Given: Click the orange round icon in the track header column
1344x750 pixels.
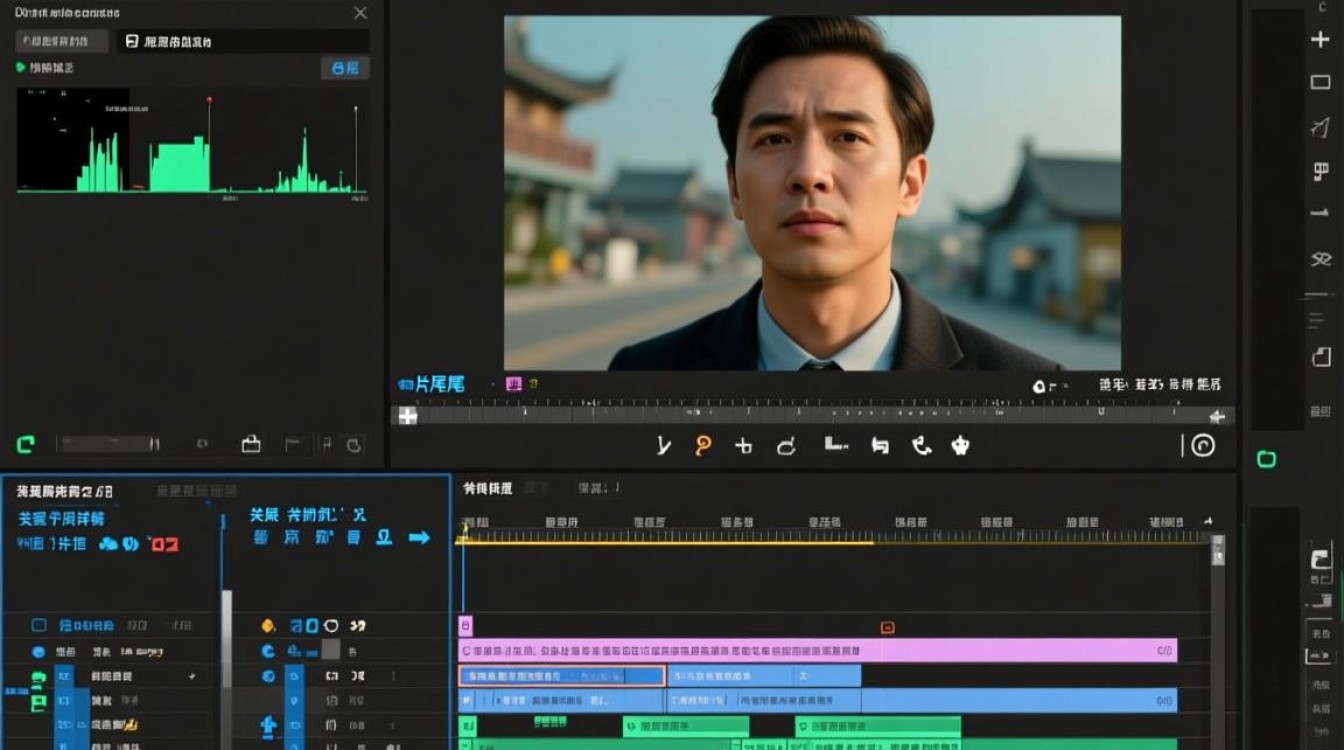Looking at the screenshot, I should pyautogui.click(x=268, y=626).
